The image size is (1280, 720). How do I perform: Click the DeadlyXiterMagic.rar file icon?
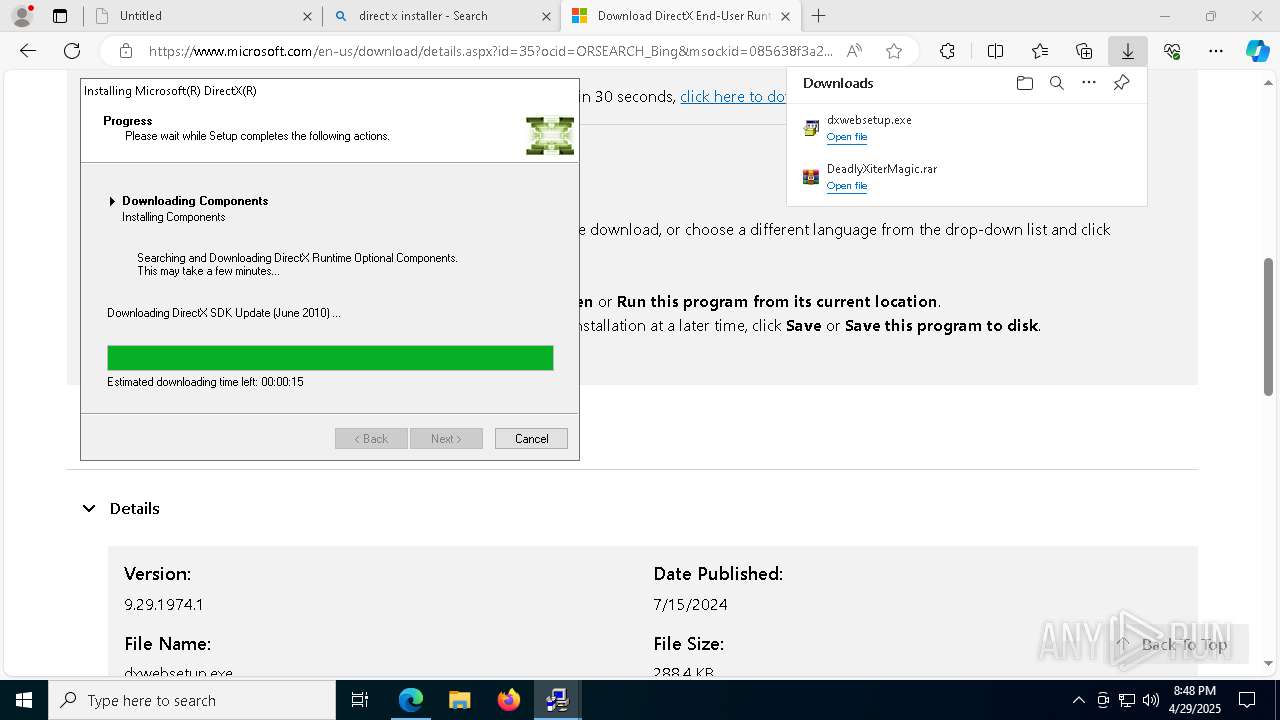(811, 177)
